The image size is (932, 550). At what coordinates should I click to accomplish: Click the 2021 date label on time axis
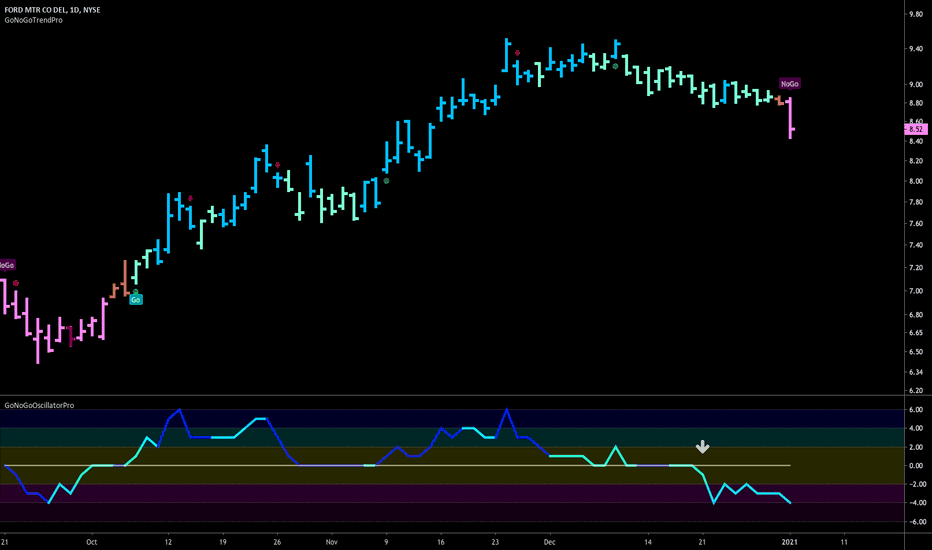(789, 542)
